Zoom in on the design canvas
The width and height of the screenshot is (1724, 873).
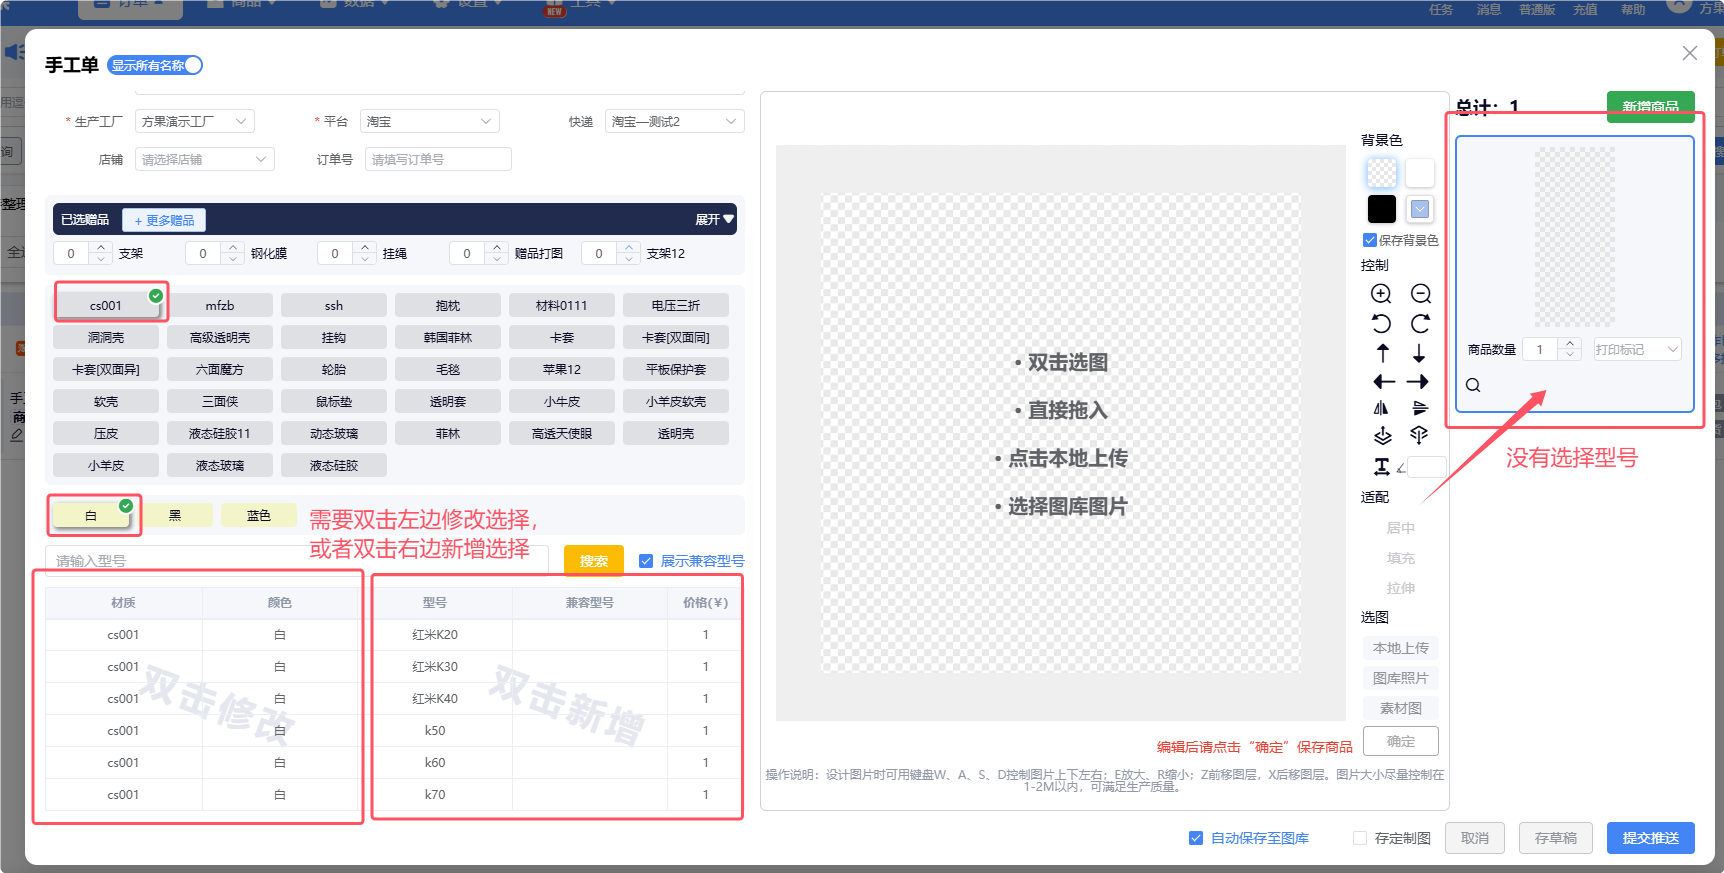click(1381, 293)
